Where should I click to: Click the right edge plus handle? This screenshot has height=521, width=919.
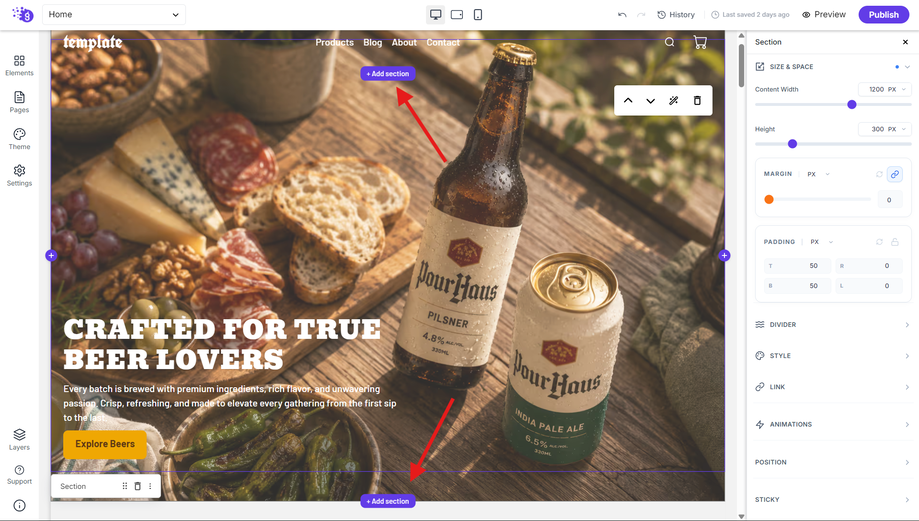point(724,256)
